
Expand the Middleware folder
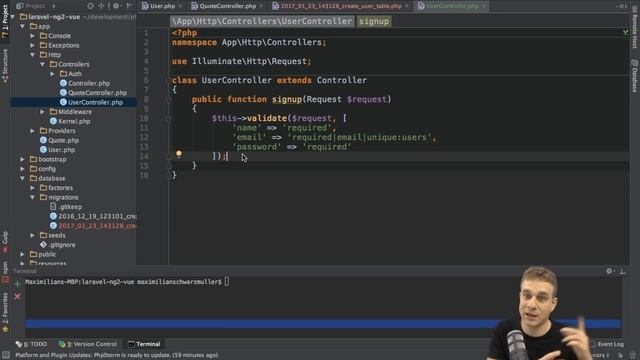point(42,112)
